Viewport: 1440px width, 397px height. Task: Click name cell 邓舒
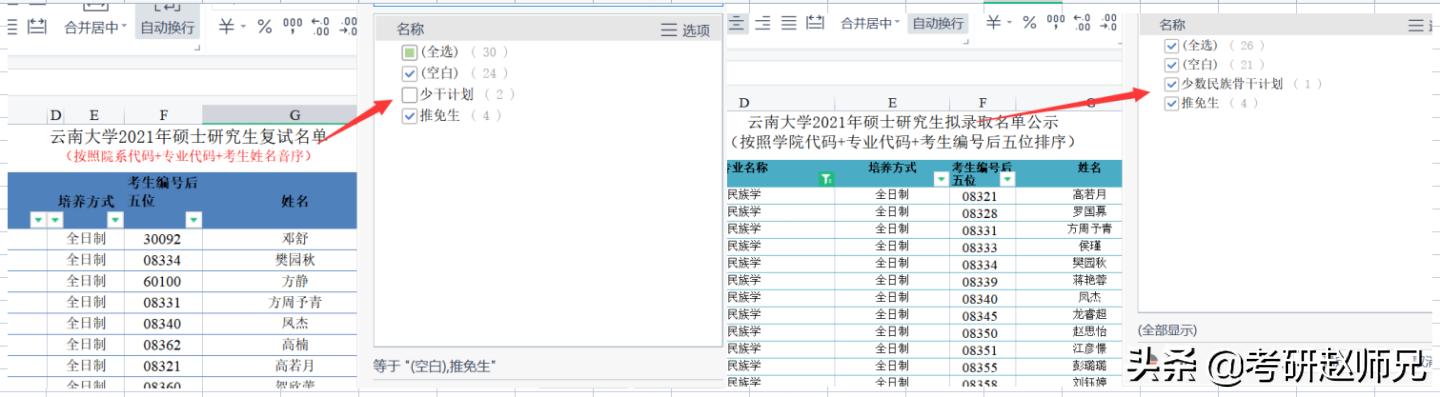(295, 239)
